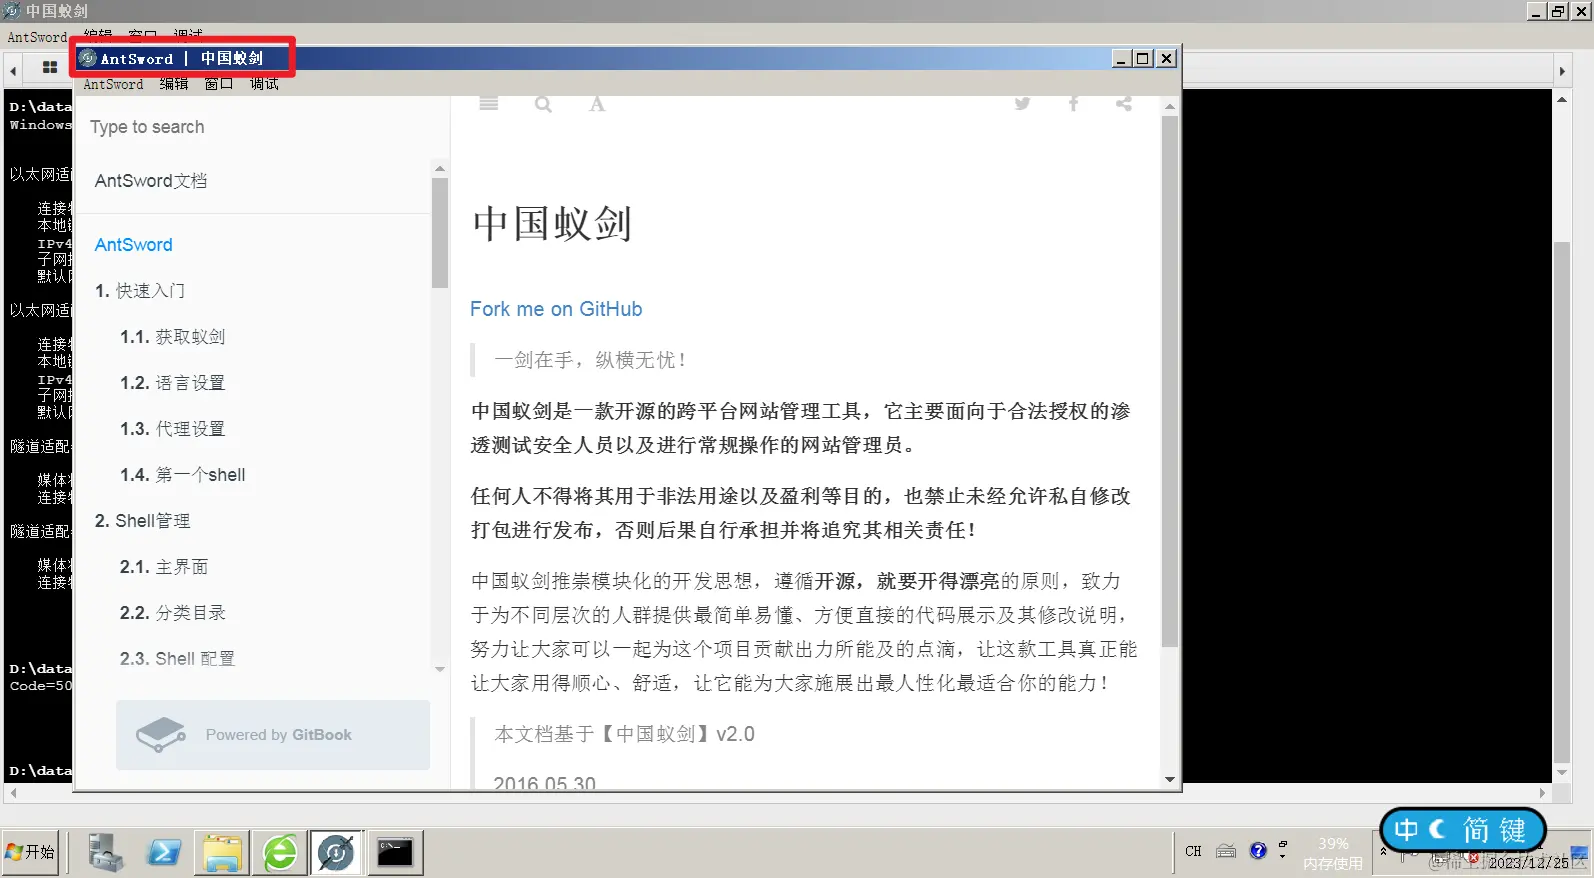This screenshot has width=1594, height=878.
Task: Click document scrollbar up arrow
Action: pos(1169,105)
